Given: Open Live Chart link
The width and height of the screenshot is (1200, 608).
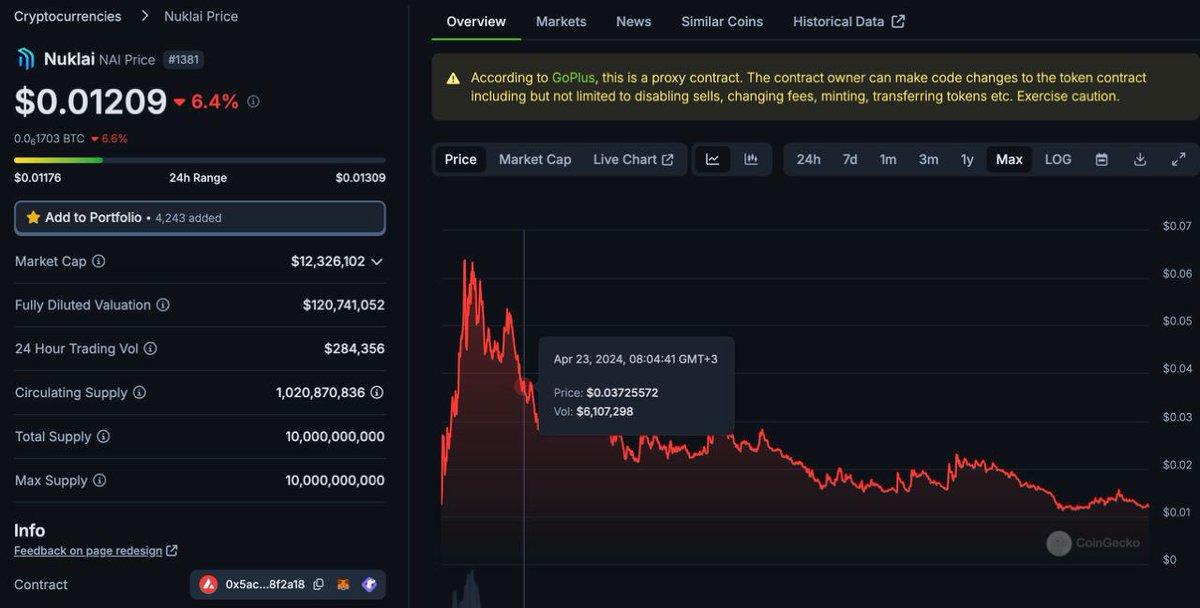Looking at the screenshot, I should 633,160.
